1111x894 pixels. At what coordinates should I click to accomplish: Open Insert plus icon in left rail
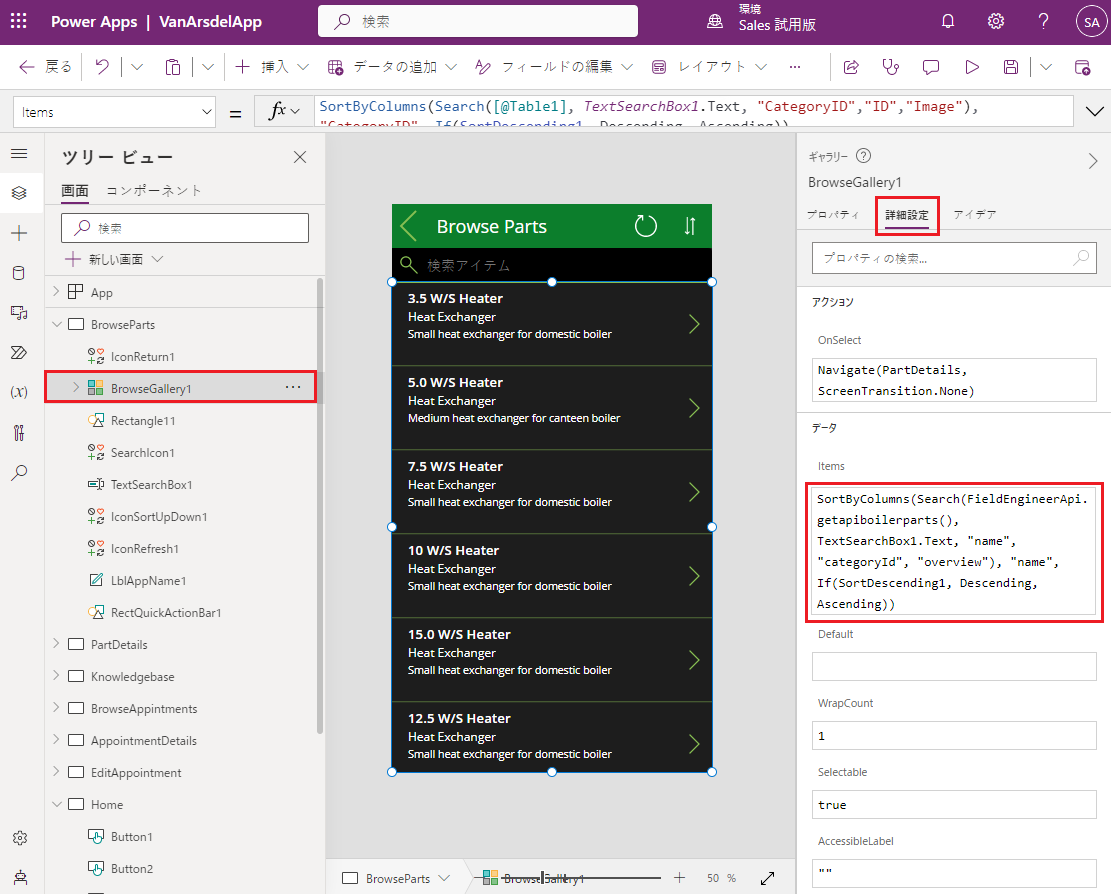click(x=19, y=233)
